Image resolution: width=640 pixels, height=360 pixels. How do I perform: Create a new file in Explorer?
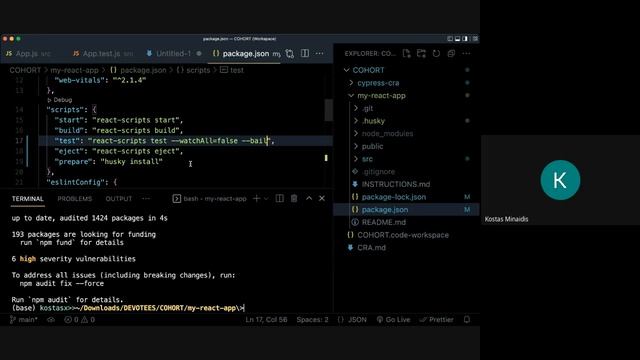pos(407,53)
